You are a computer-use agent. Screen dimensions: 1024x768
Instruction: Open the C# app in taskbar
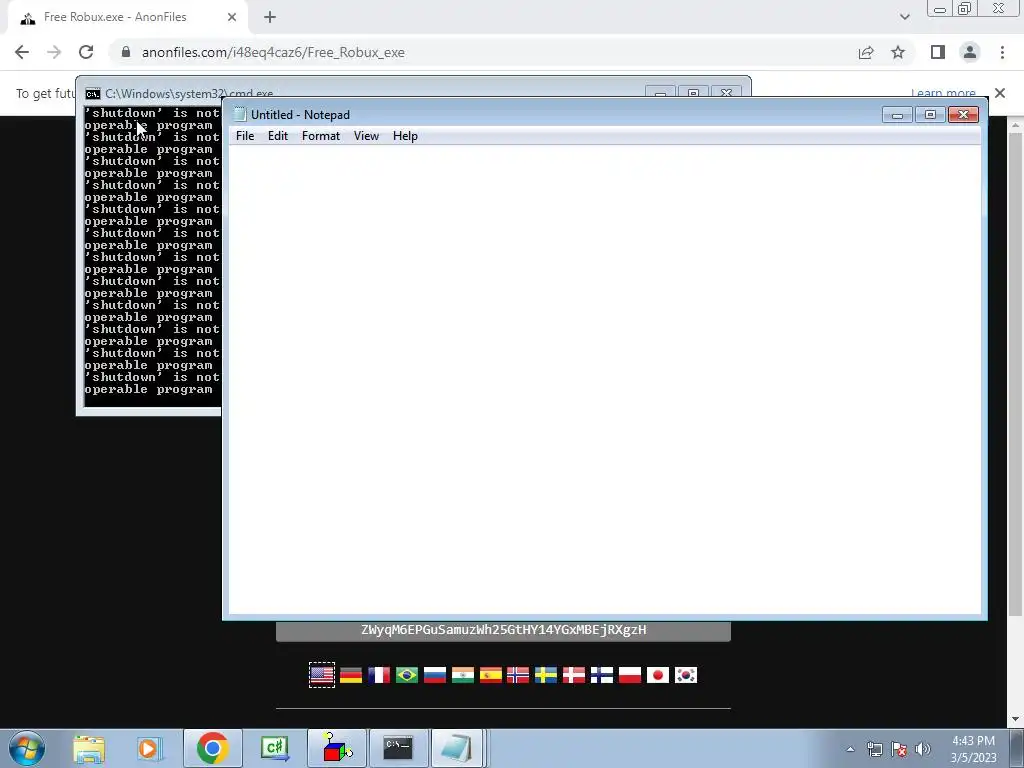[275, 748]
